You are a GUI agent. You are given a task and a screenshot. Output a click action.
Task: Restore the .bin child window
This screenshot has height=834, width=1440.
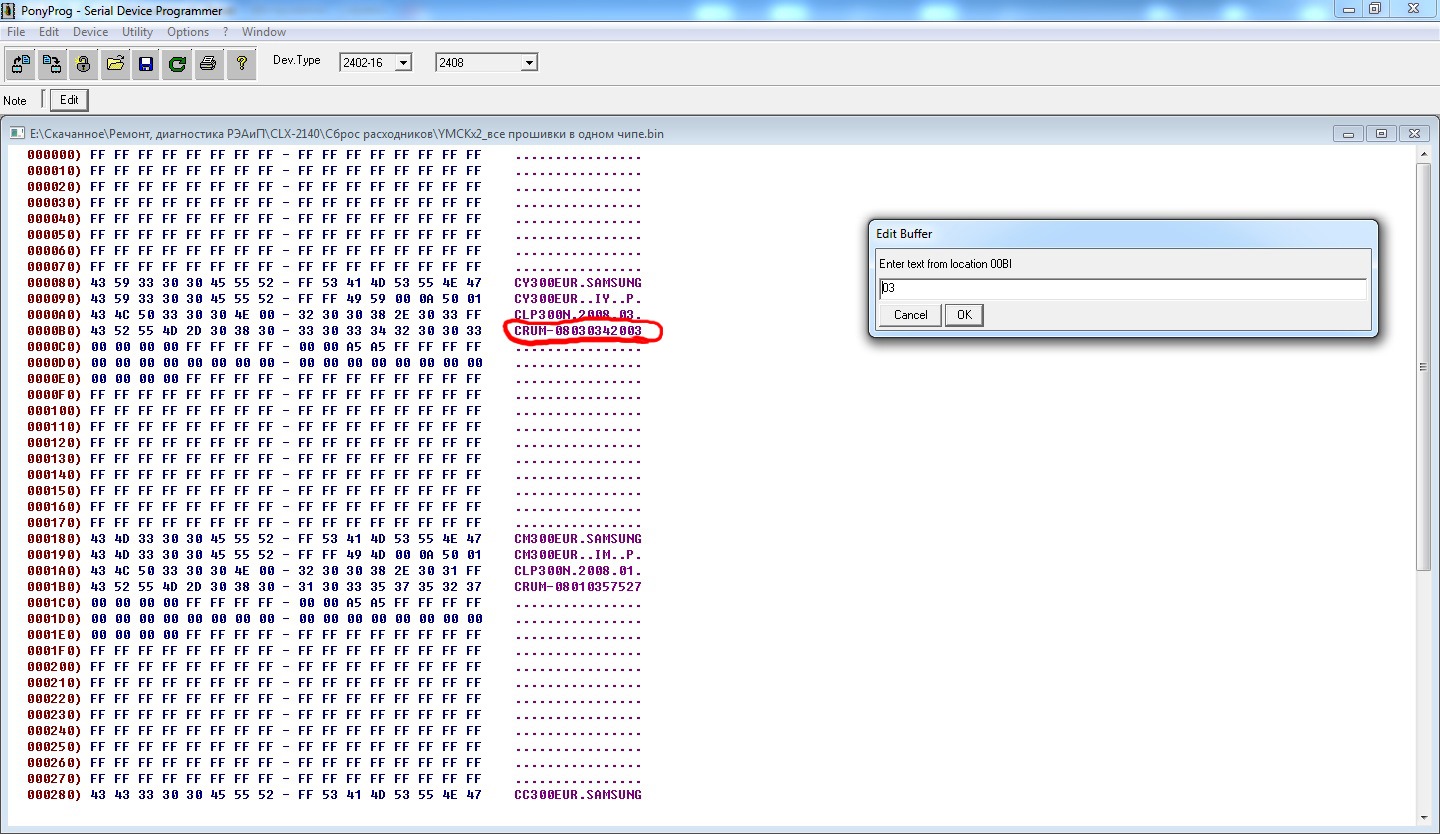pyautogui.click(x=1381, y=133)
